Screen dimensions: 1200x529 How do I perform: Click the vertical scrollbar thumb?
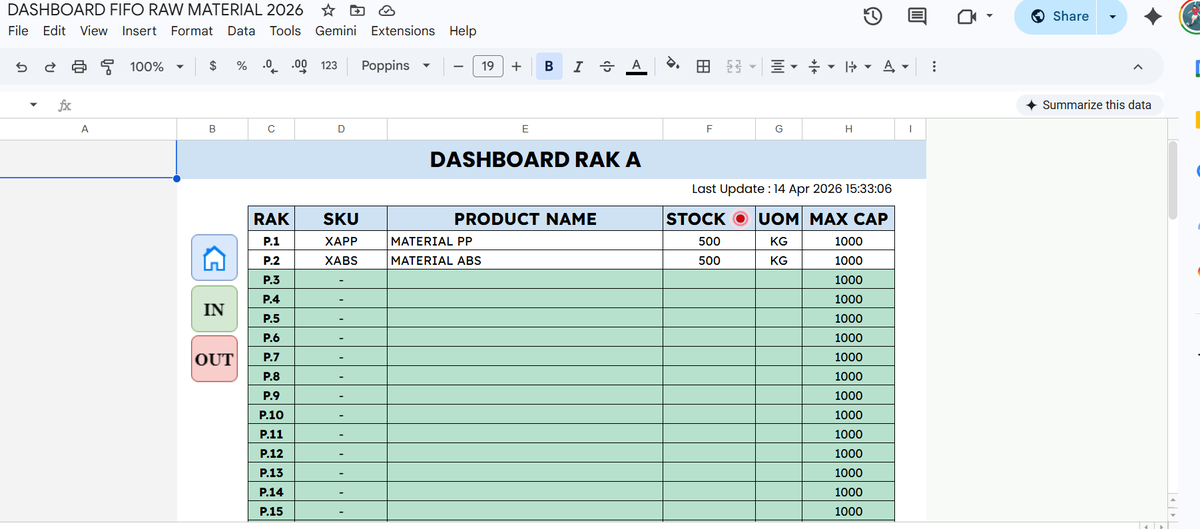tap(1173, 179)
